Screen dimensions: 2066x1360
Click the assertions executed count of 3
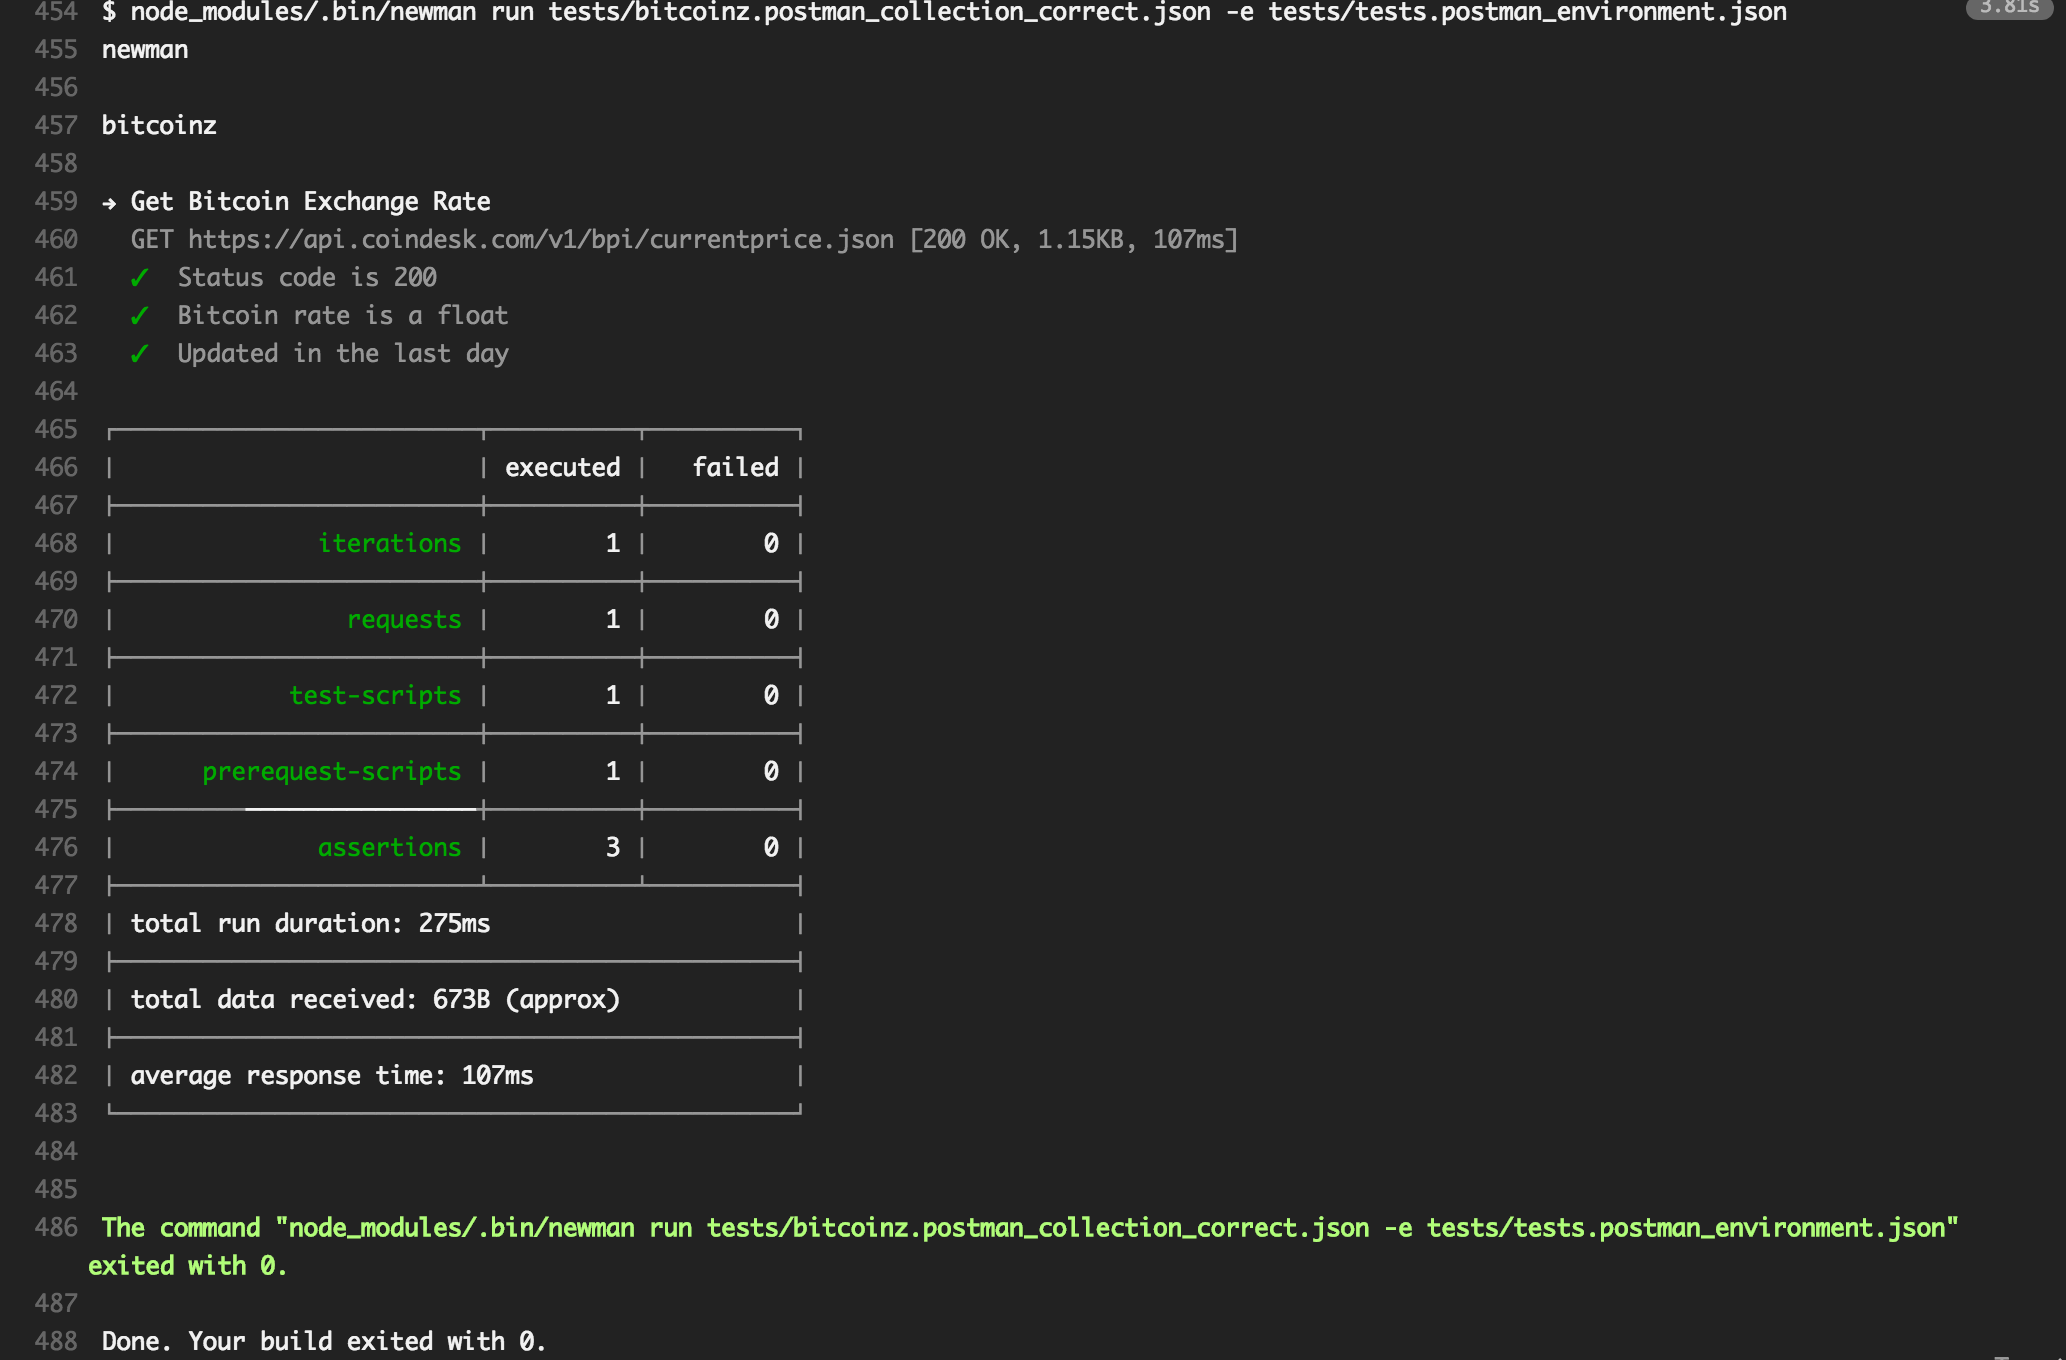(x=612, y=847)
